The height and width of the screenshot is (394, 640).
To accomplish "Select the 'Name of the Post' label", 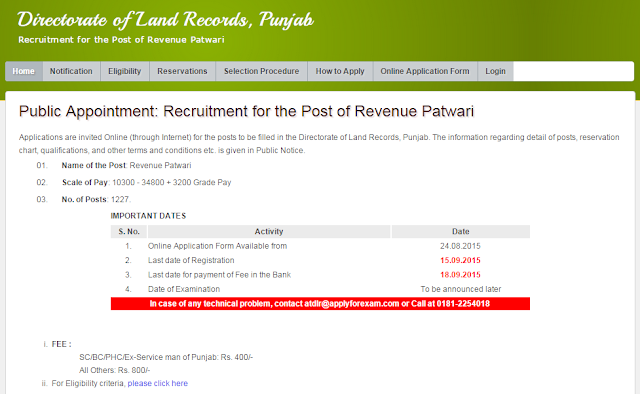I will pyautogui.click(x=94, y=165).
